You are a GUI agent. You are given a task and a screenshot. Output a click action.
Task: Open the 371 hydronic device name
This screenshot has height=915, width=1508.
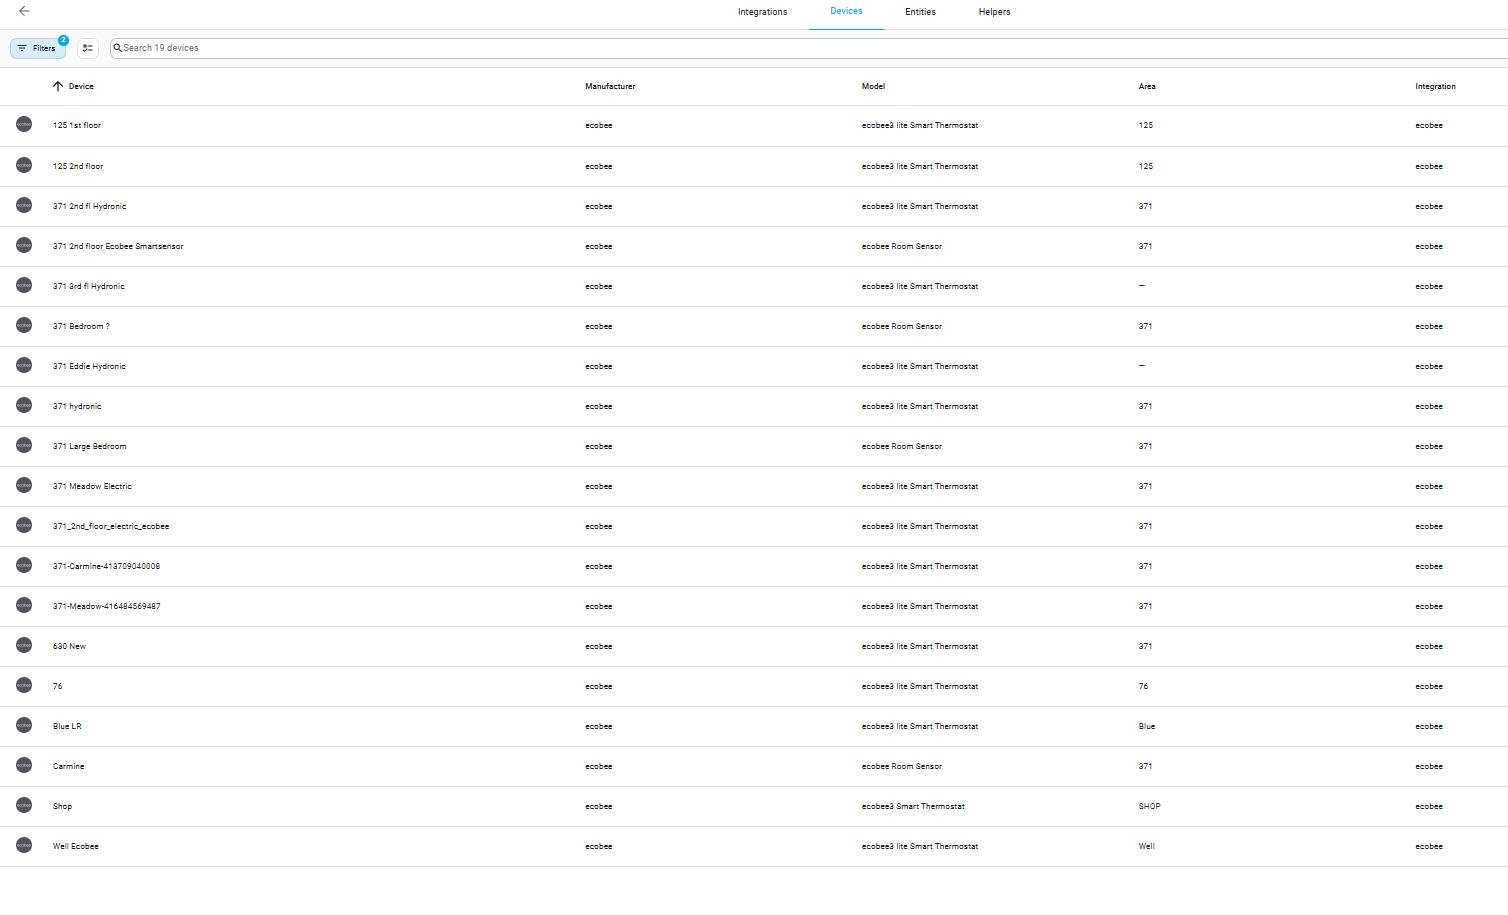77,406
